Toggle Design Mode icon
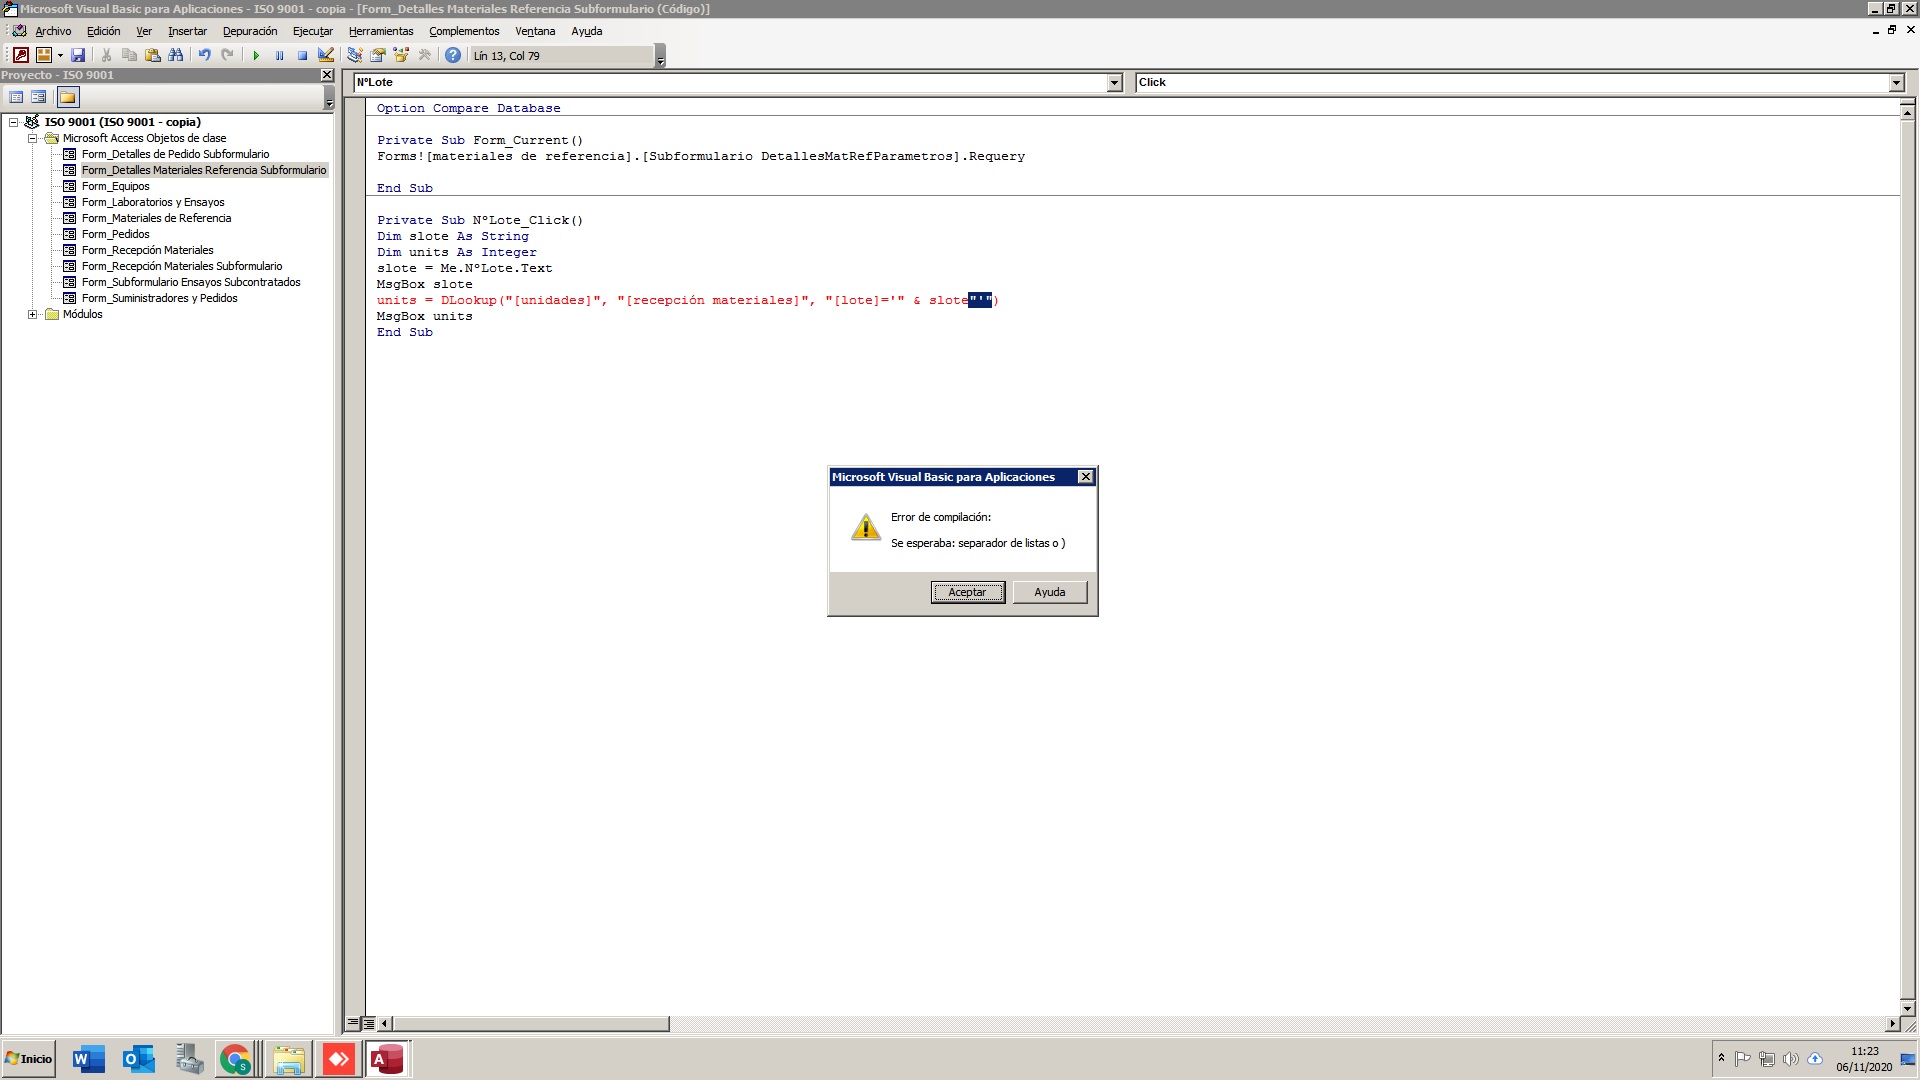Image resolution: width=1920 pixels, height=1080 pixels. click(x=326, y=55)
